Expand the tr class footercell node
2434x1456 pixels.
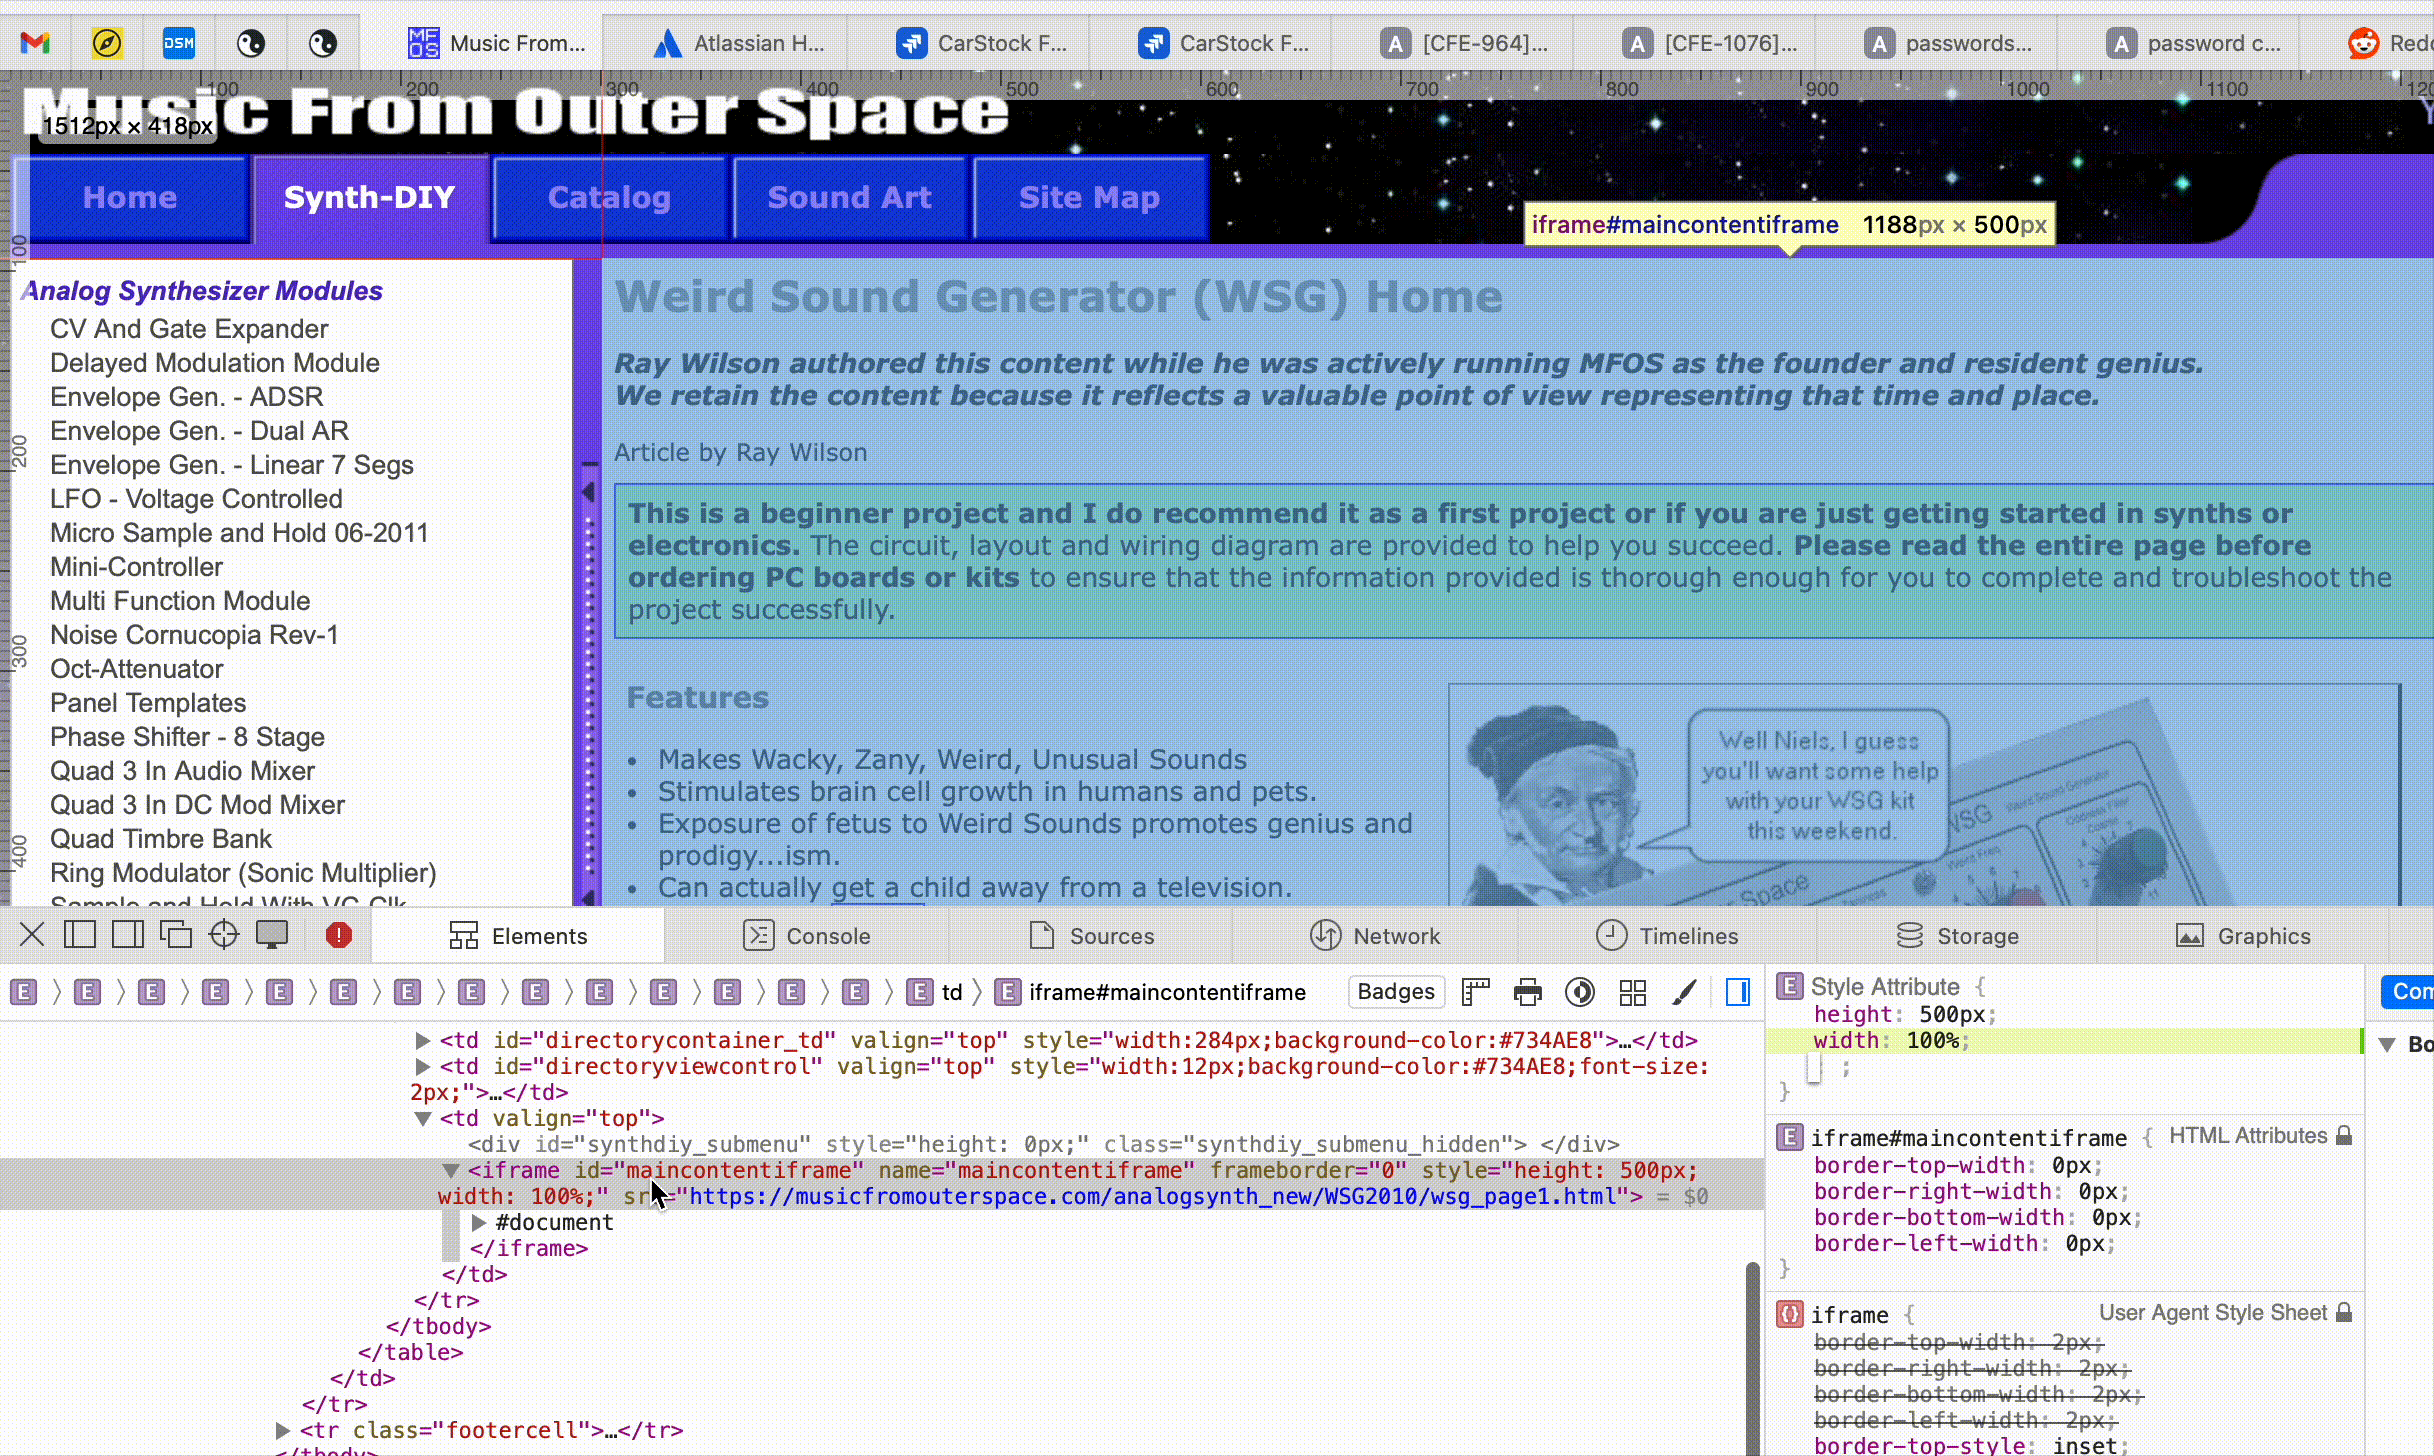pos(283,1431)
